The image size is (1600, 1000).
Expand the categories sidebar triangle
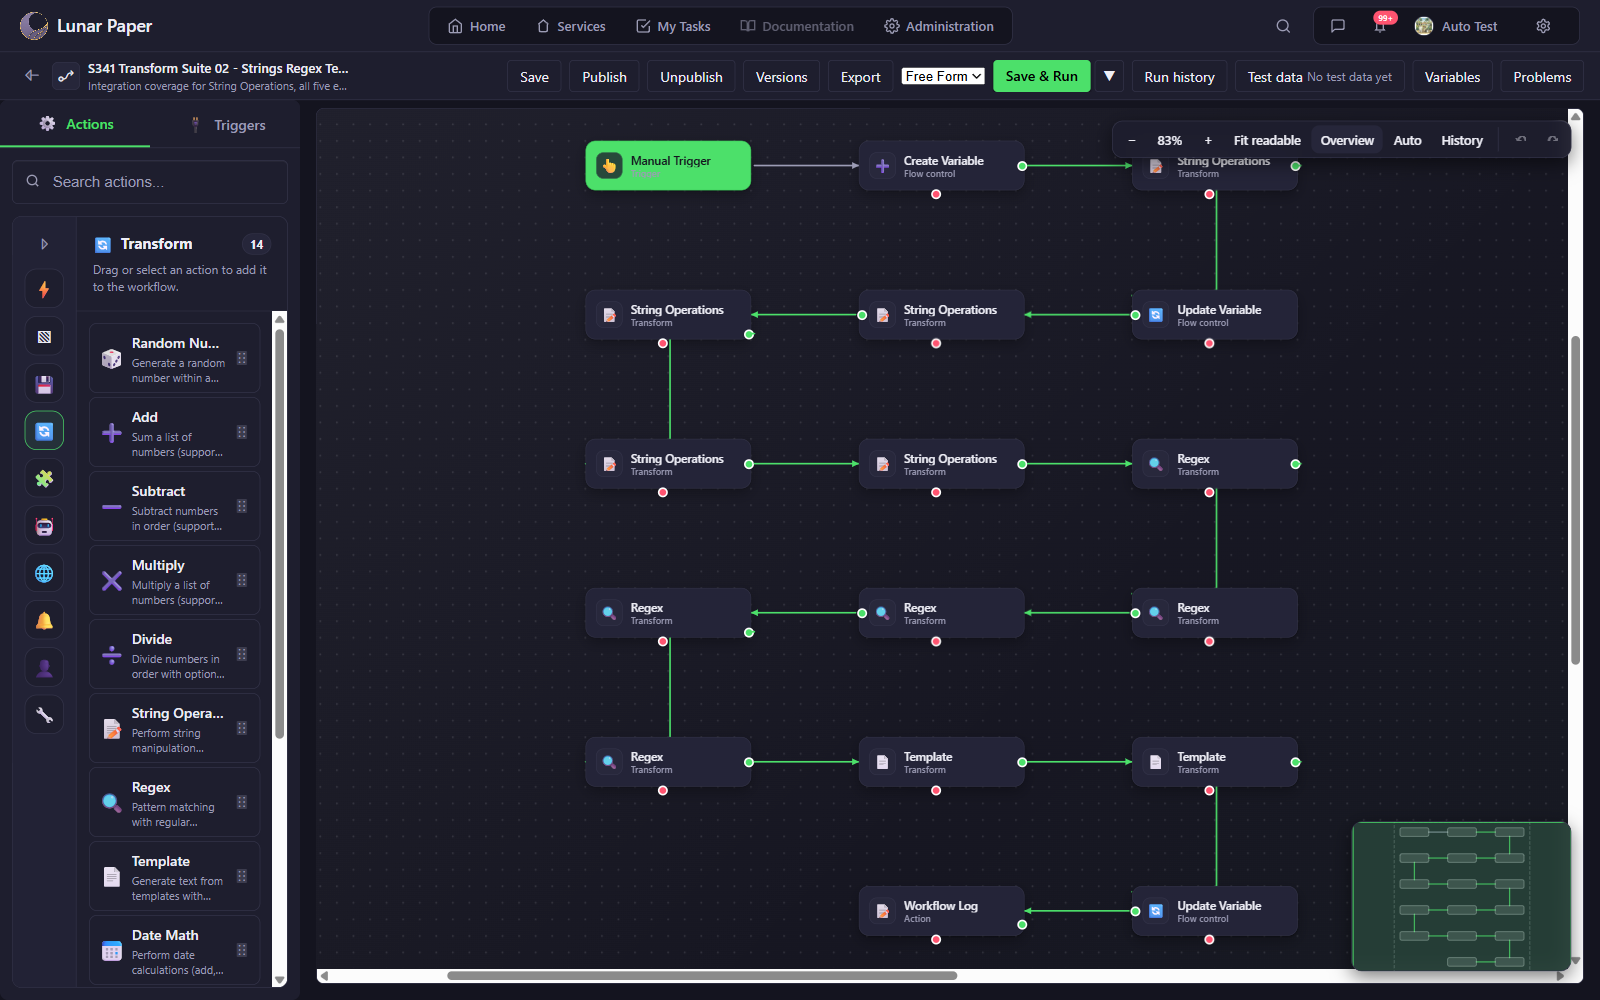point(44,244)
